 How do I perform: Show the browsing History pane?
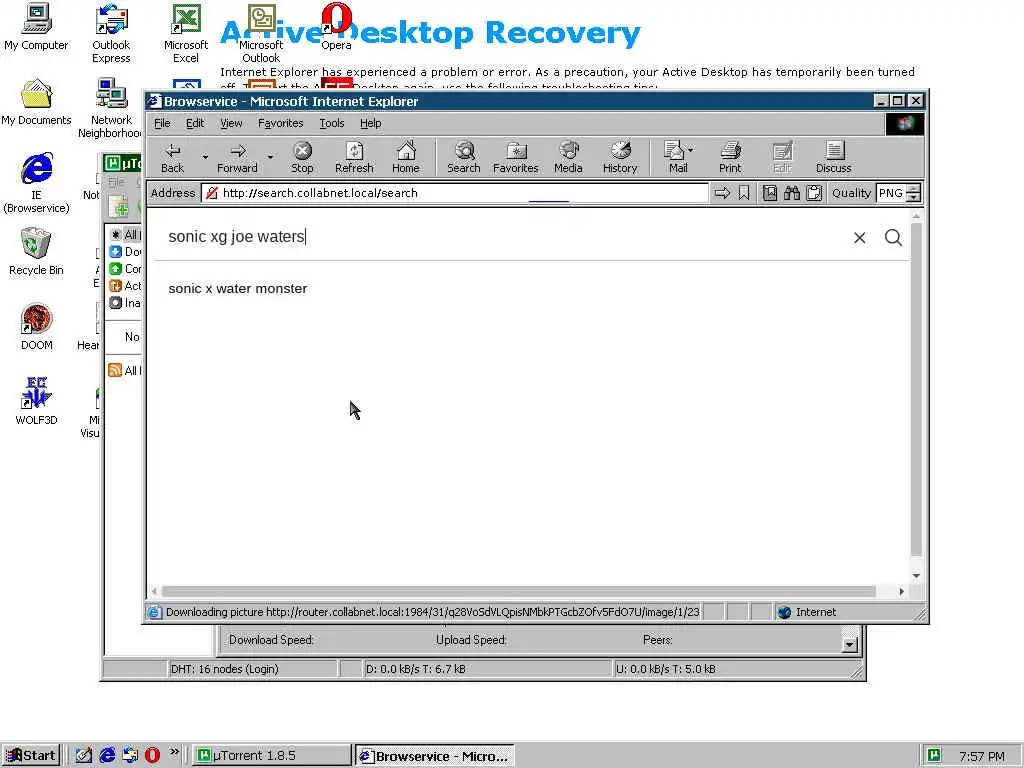(620, 158)
